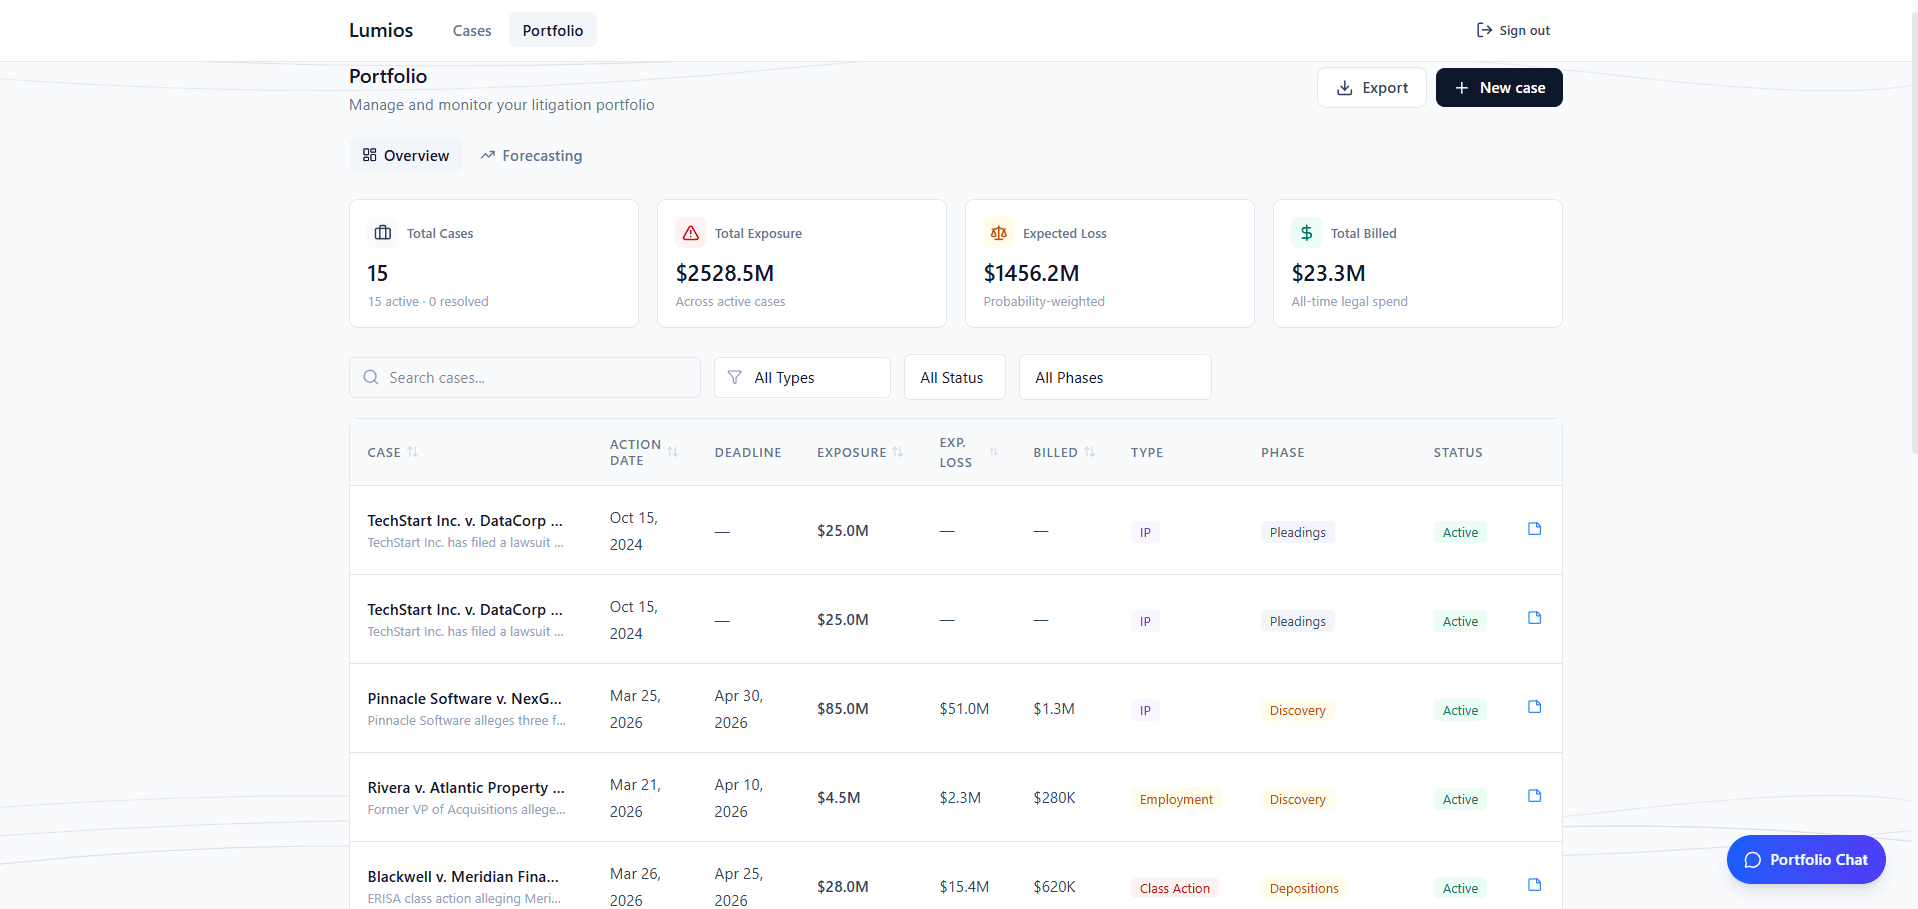Screen dimensions: 1918x909
Task: Go to the Cases navigation tab
Action: point(471,30)
